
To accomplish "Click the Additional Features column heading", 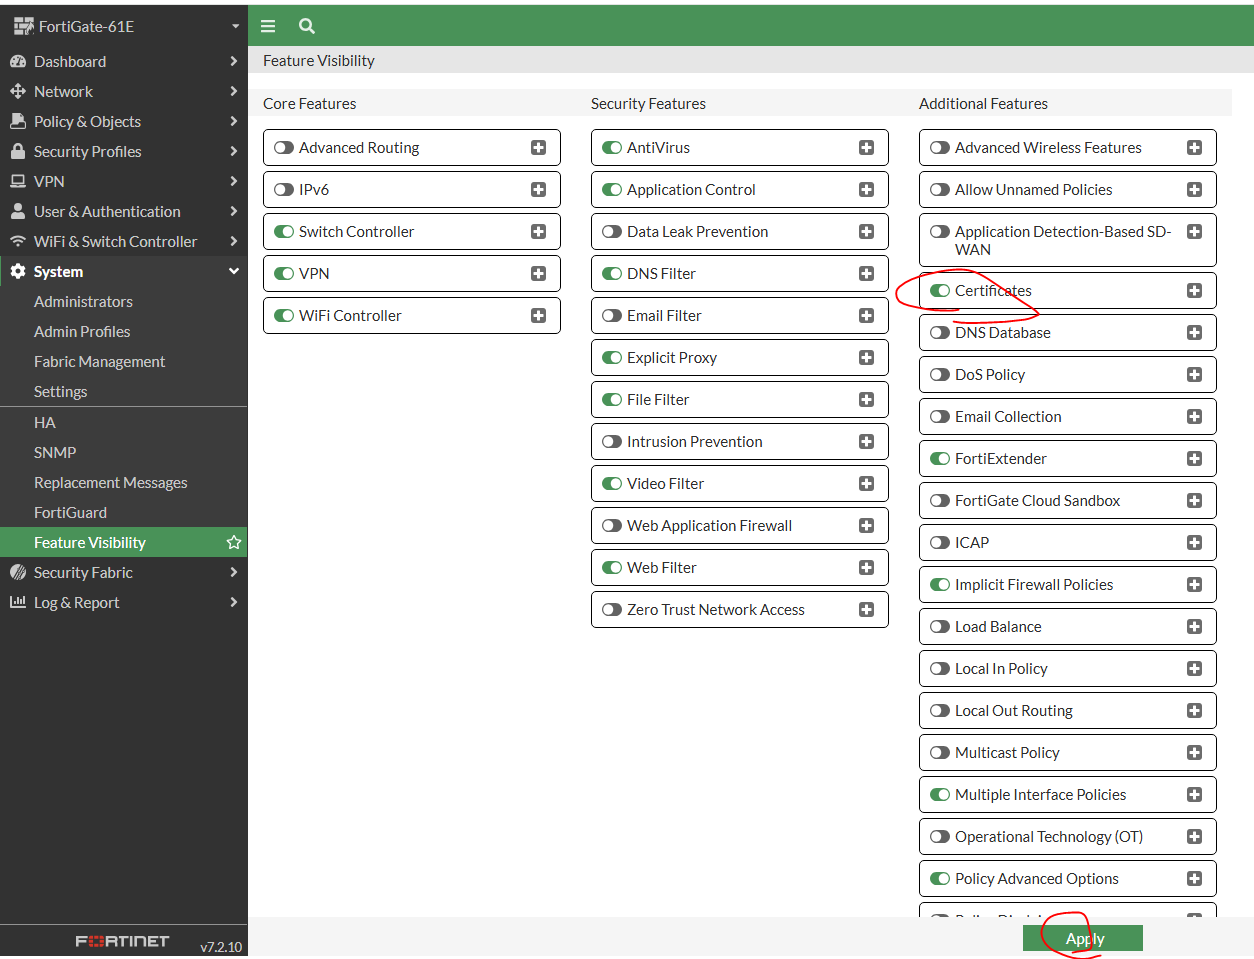I will [983, 103].
